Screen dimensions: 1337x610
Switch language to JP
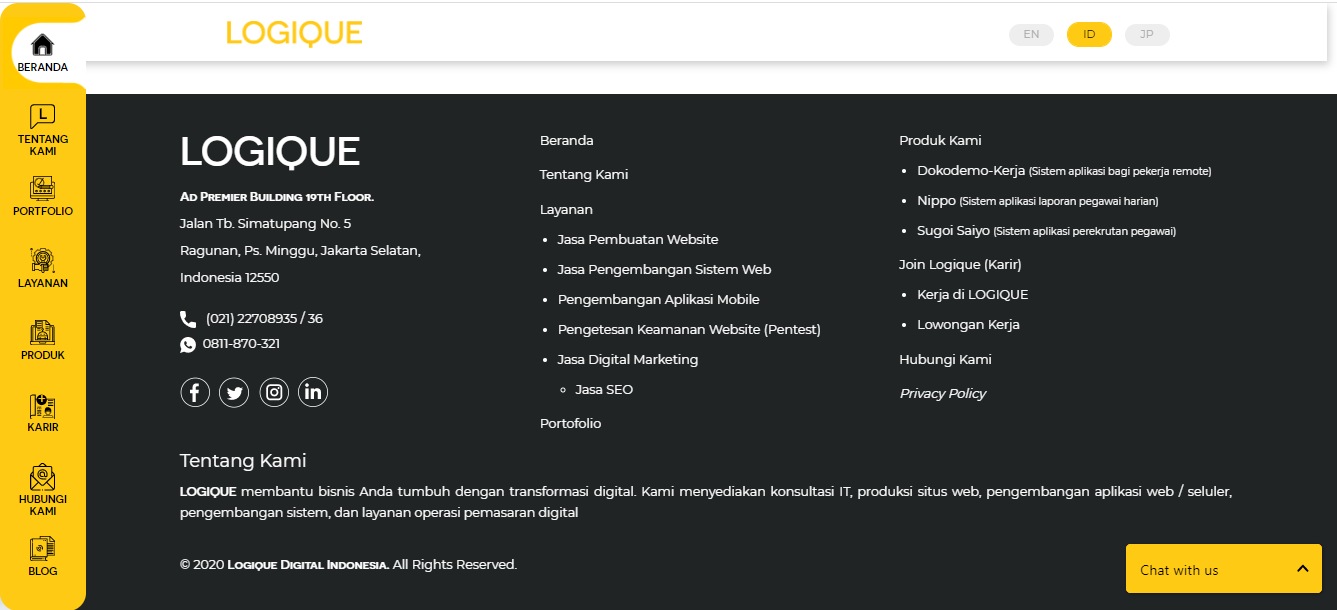pos(1147,34)
